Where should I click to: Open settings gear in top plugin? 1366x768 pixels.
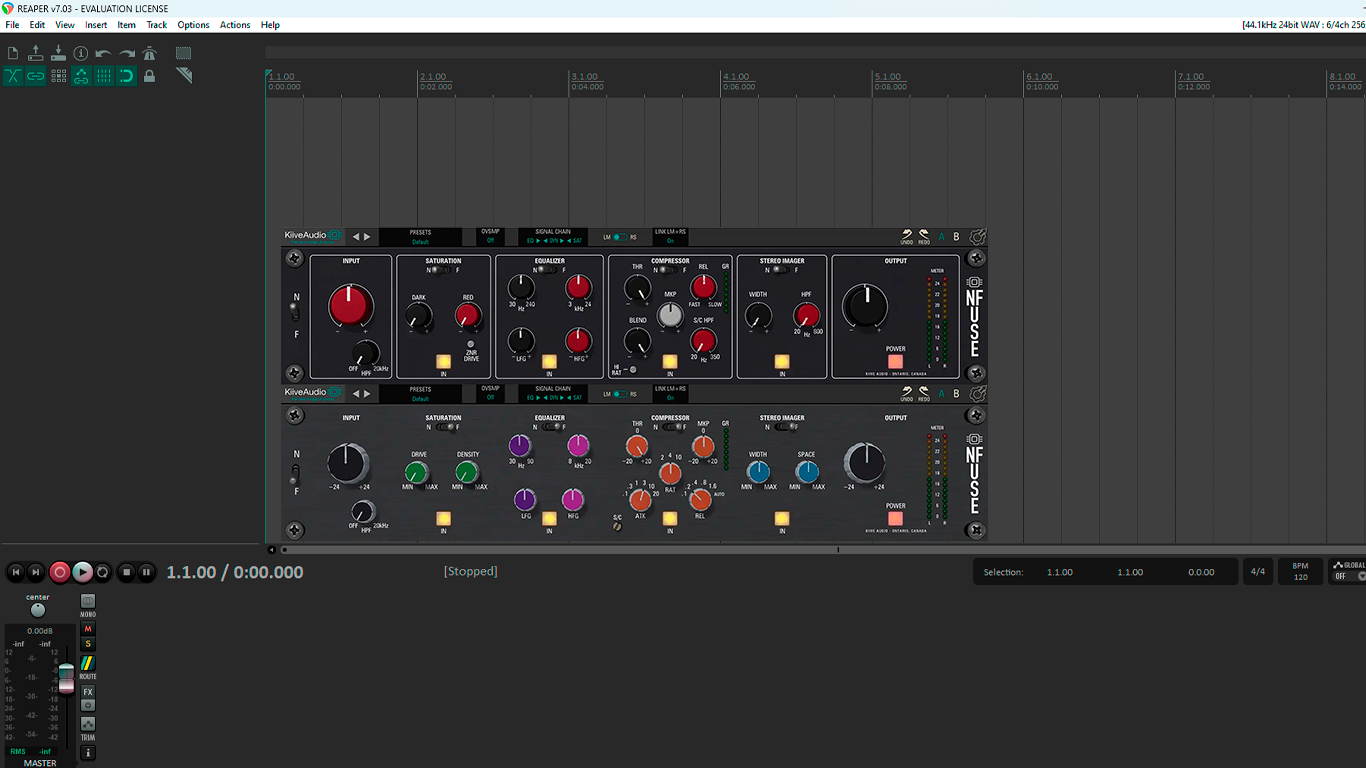pos(978,237)
